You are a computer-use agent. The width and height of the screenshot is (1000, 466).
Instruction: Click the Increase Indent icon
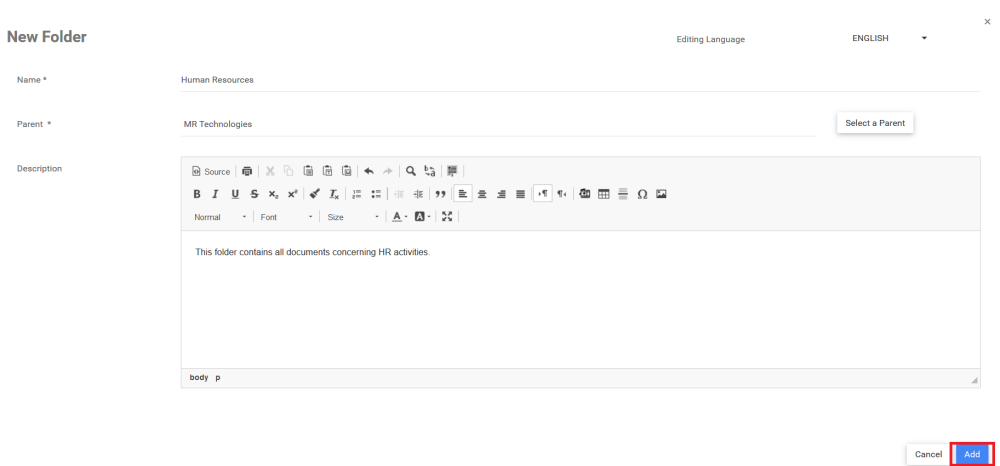point(418,194)
